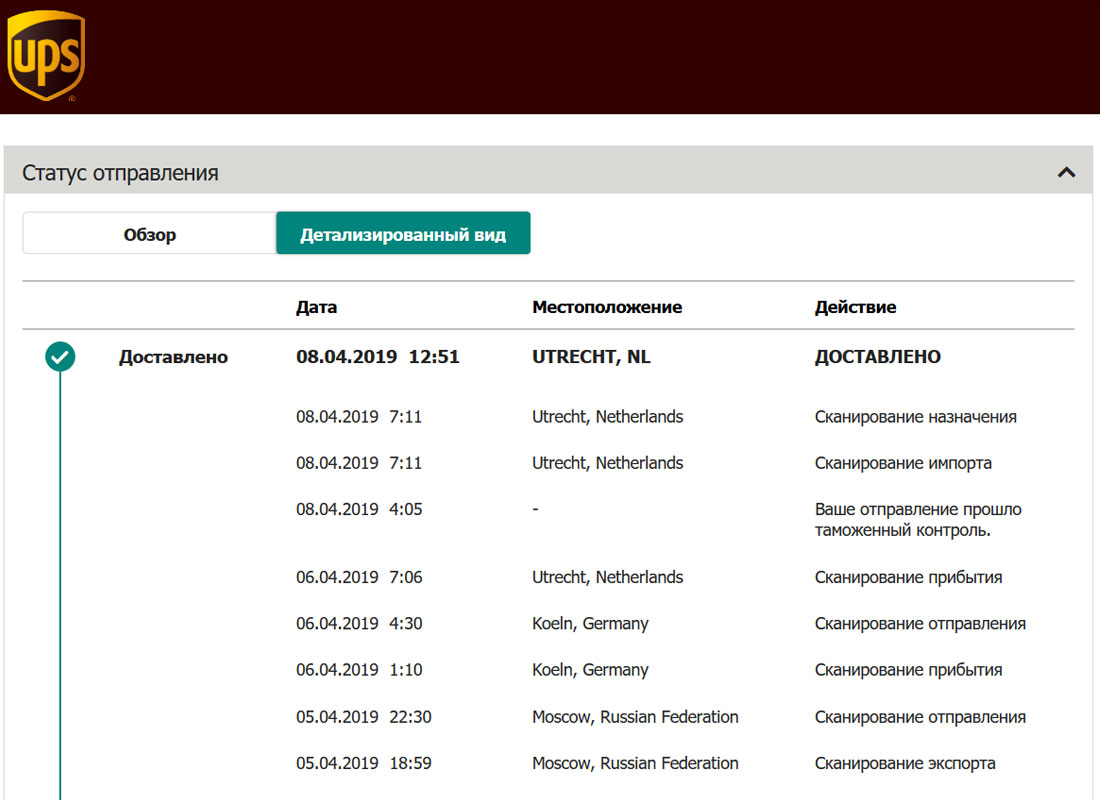Click Сканирование экспорта action

pyautogui.click(x=905, y=763)
